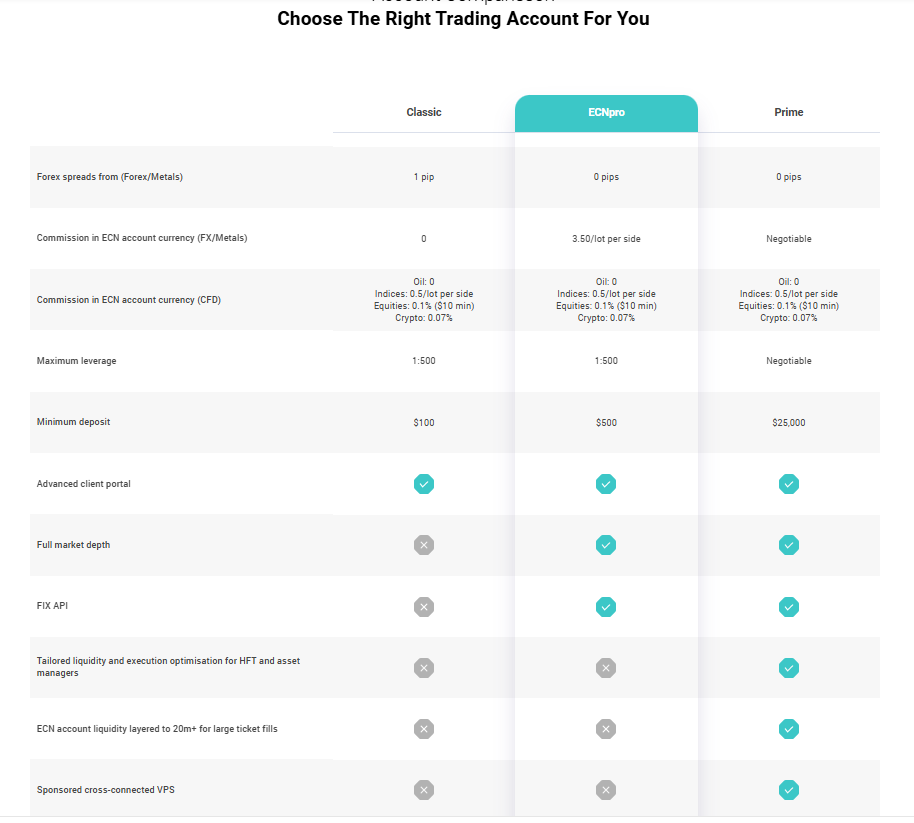Image resolution: width=914 pixels, height=823 pixels.
Task: Switch to the Prime account column header
Action: [x=789, y=112]
